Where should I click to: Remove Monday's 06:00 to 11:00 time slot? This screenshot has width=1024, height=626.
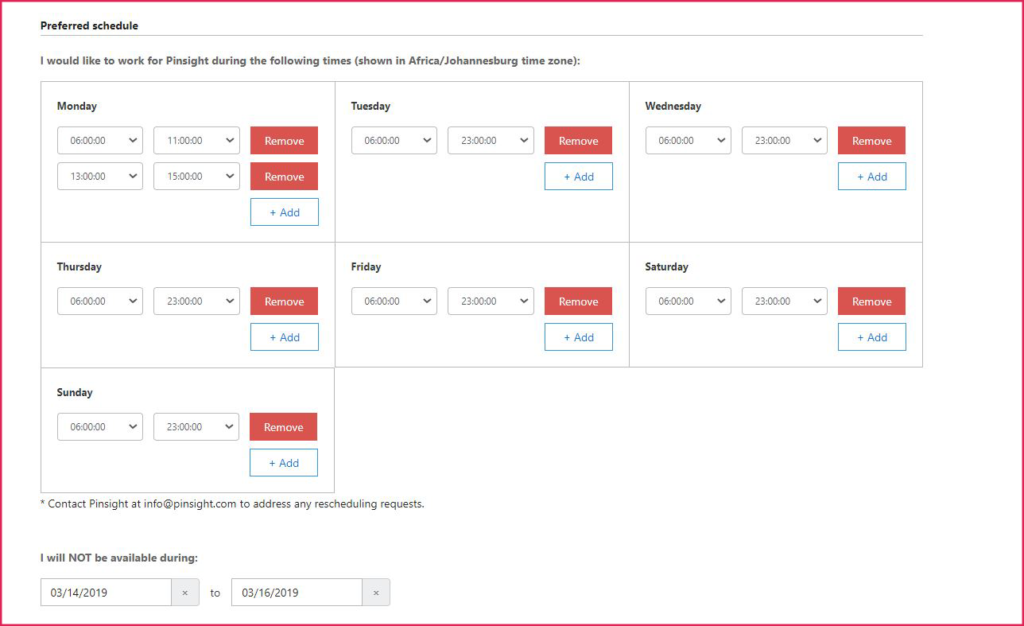point(284,141)
